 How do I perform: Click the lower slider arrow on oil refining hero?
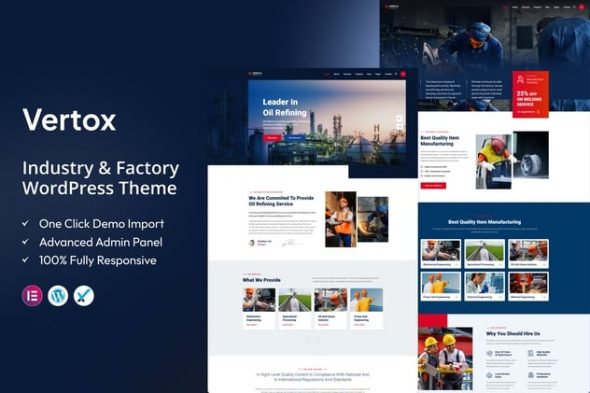pyautogui.click(x=400, y=126)
